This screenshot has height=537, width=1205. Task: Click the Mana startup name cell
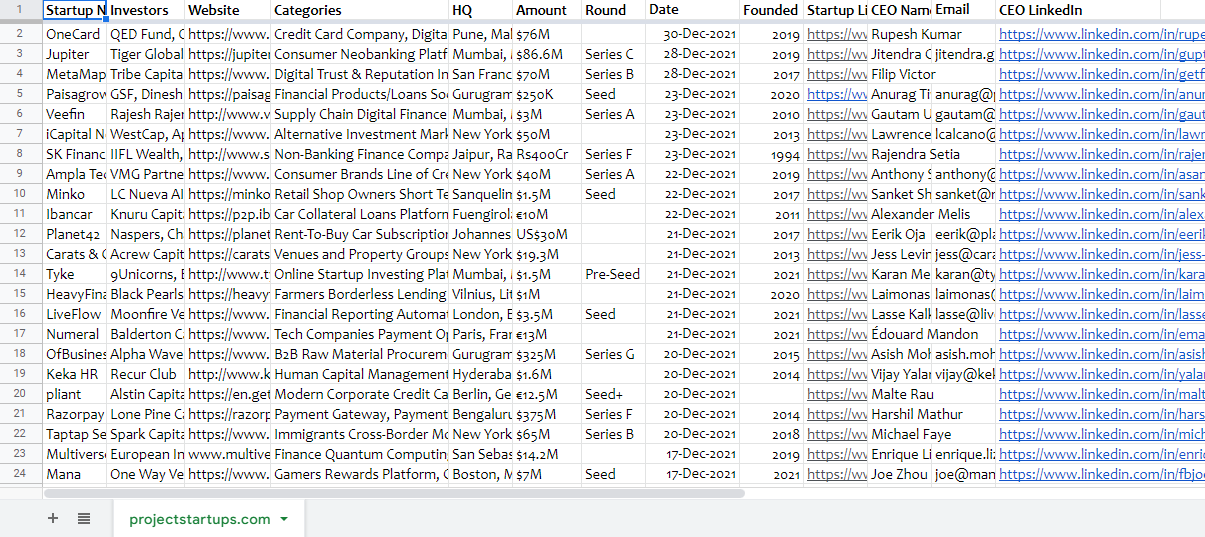click(75, 474)
